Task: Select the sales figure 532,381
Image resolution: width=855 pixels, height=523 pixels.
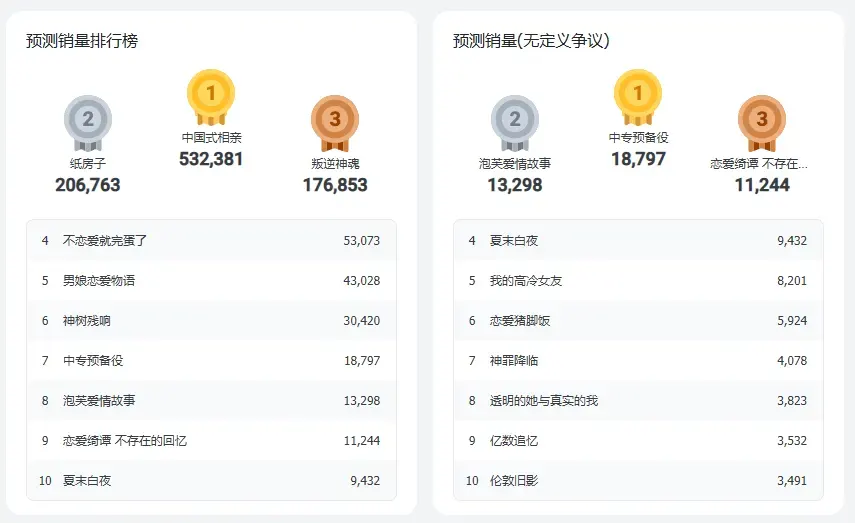Action: [211, 159]
